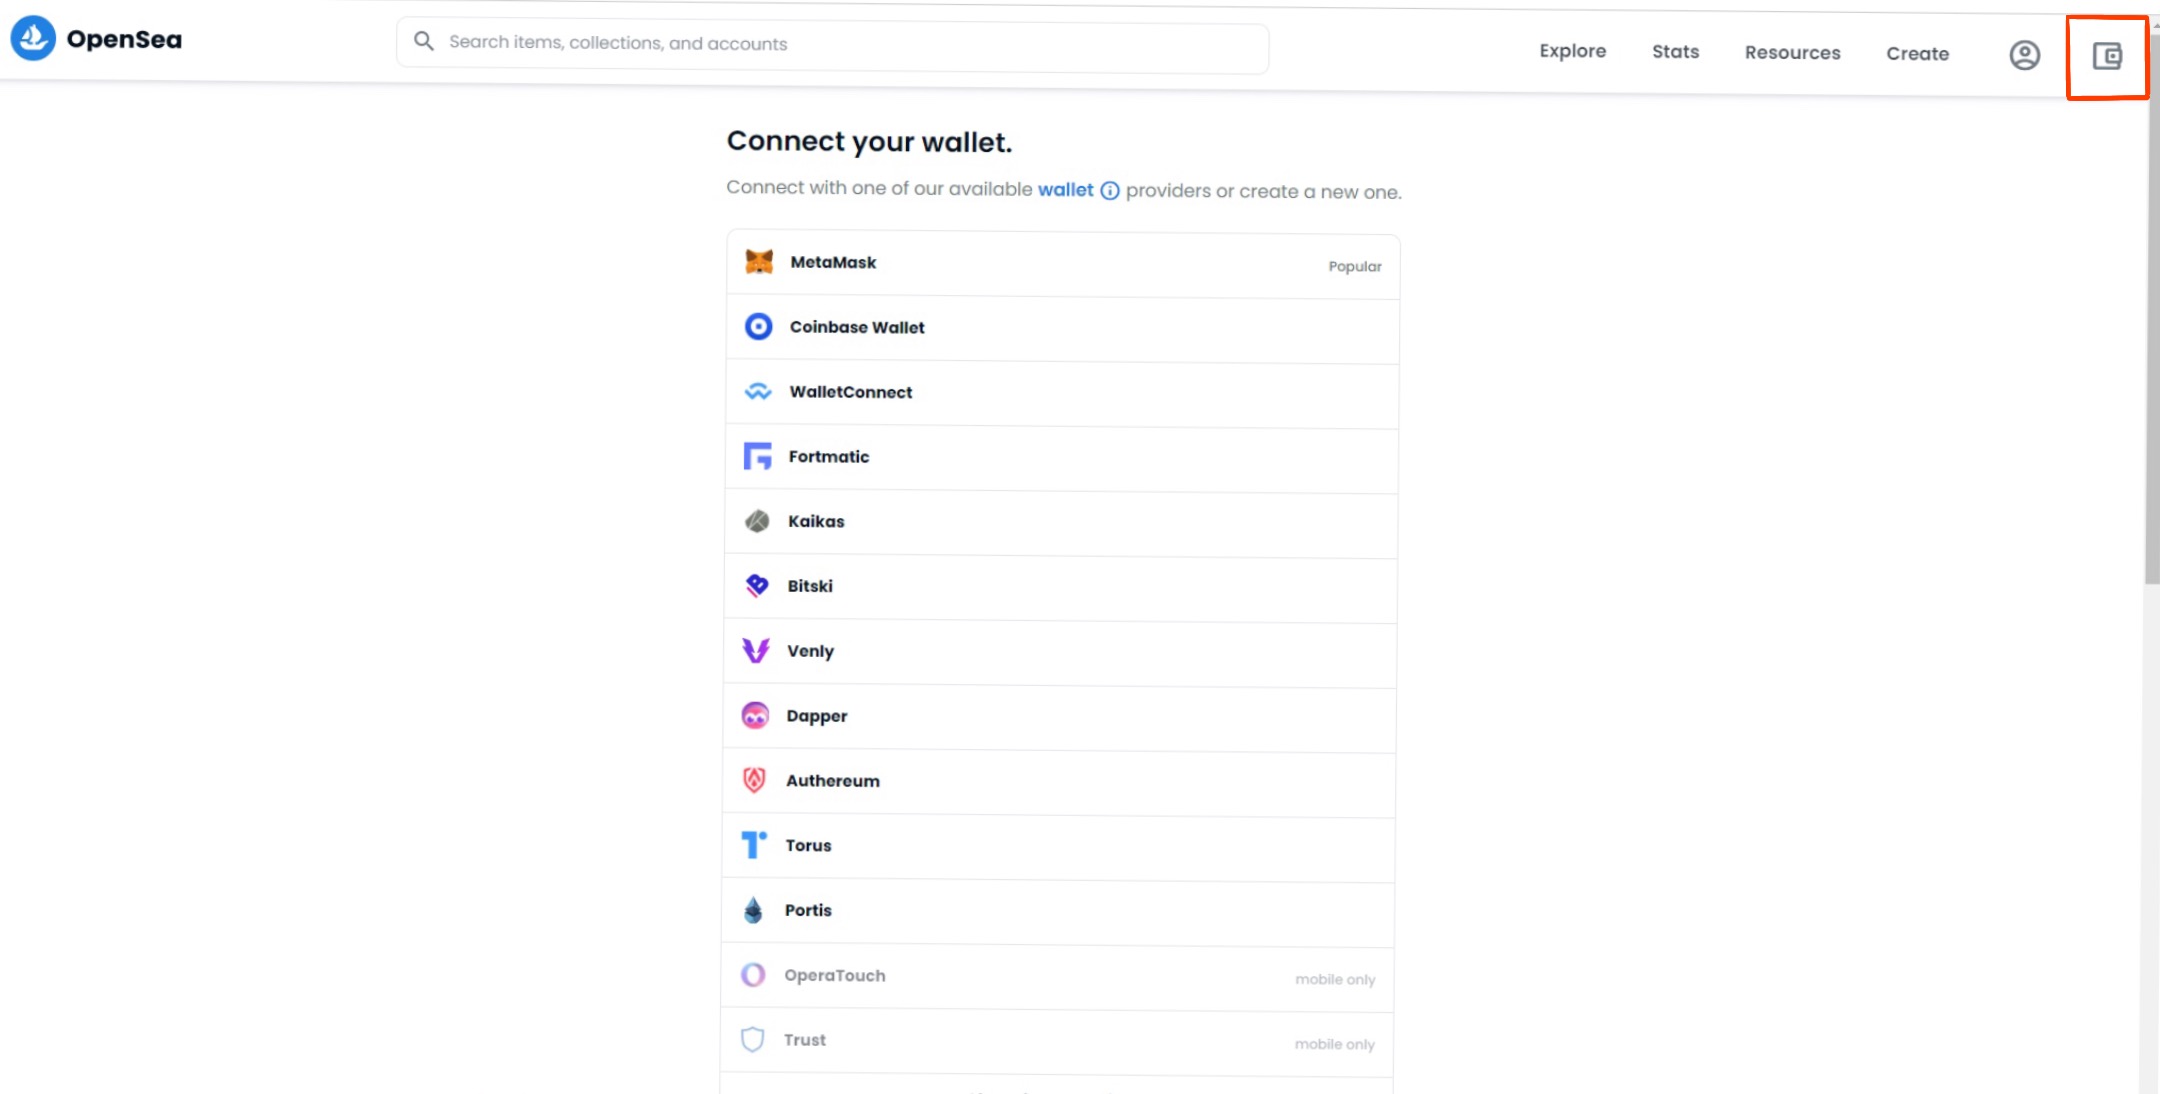Click the Coinbase Wallet blue circle icon
Viewport: 2160px width, 1094px height.
pos(758,326)
